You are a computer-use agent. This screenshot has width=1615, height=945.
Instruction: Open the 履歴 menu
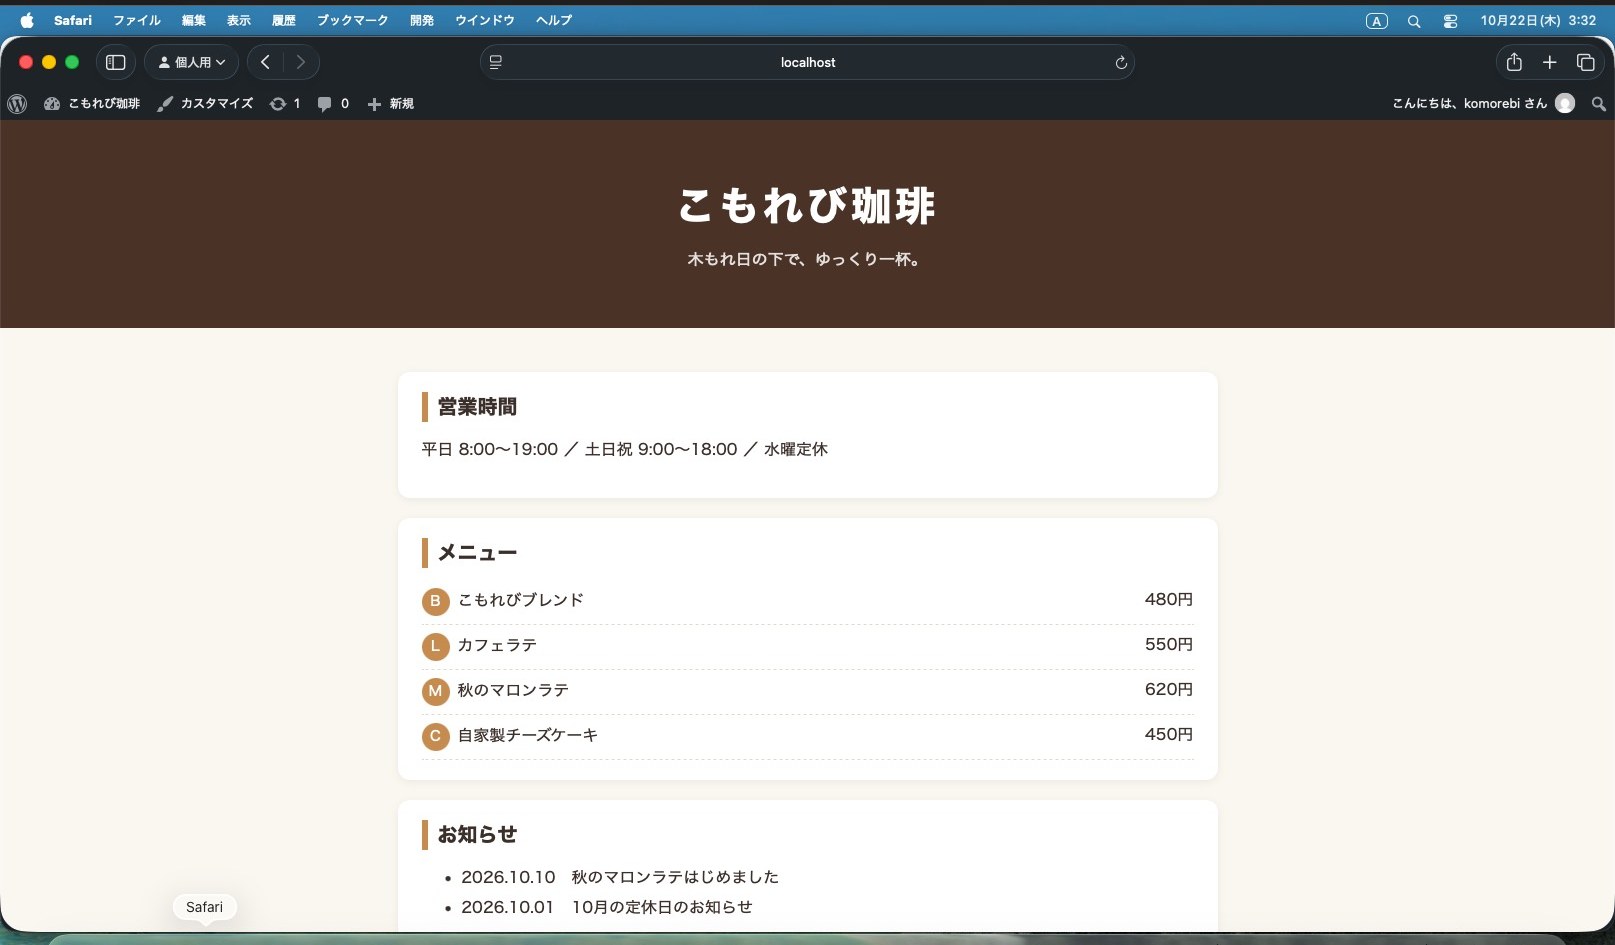(283, 20)
